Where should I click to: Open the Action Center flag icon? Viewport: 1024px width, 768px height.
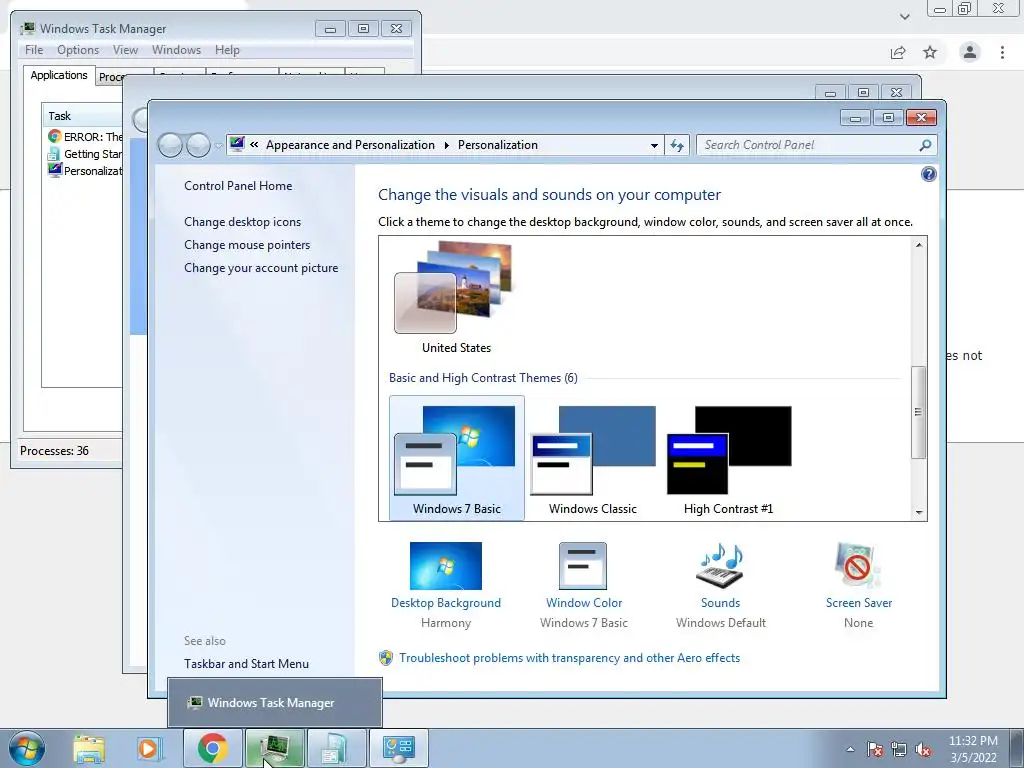[x=875, y=749]
